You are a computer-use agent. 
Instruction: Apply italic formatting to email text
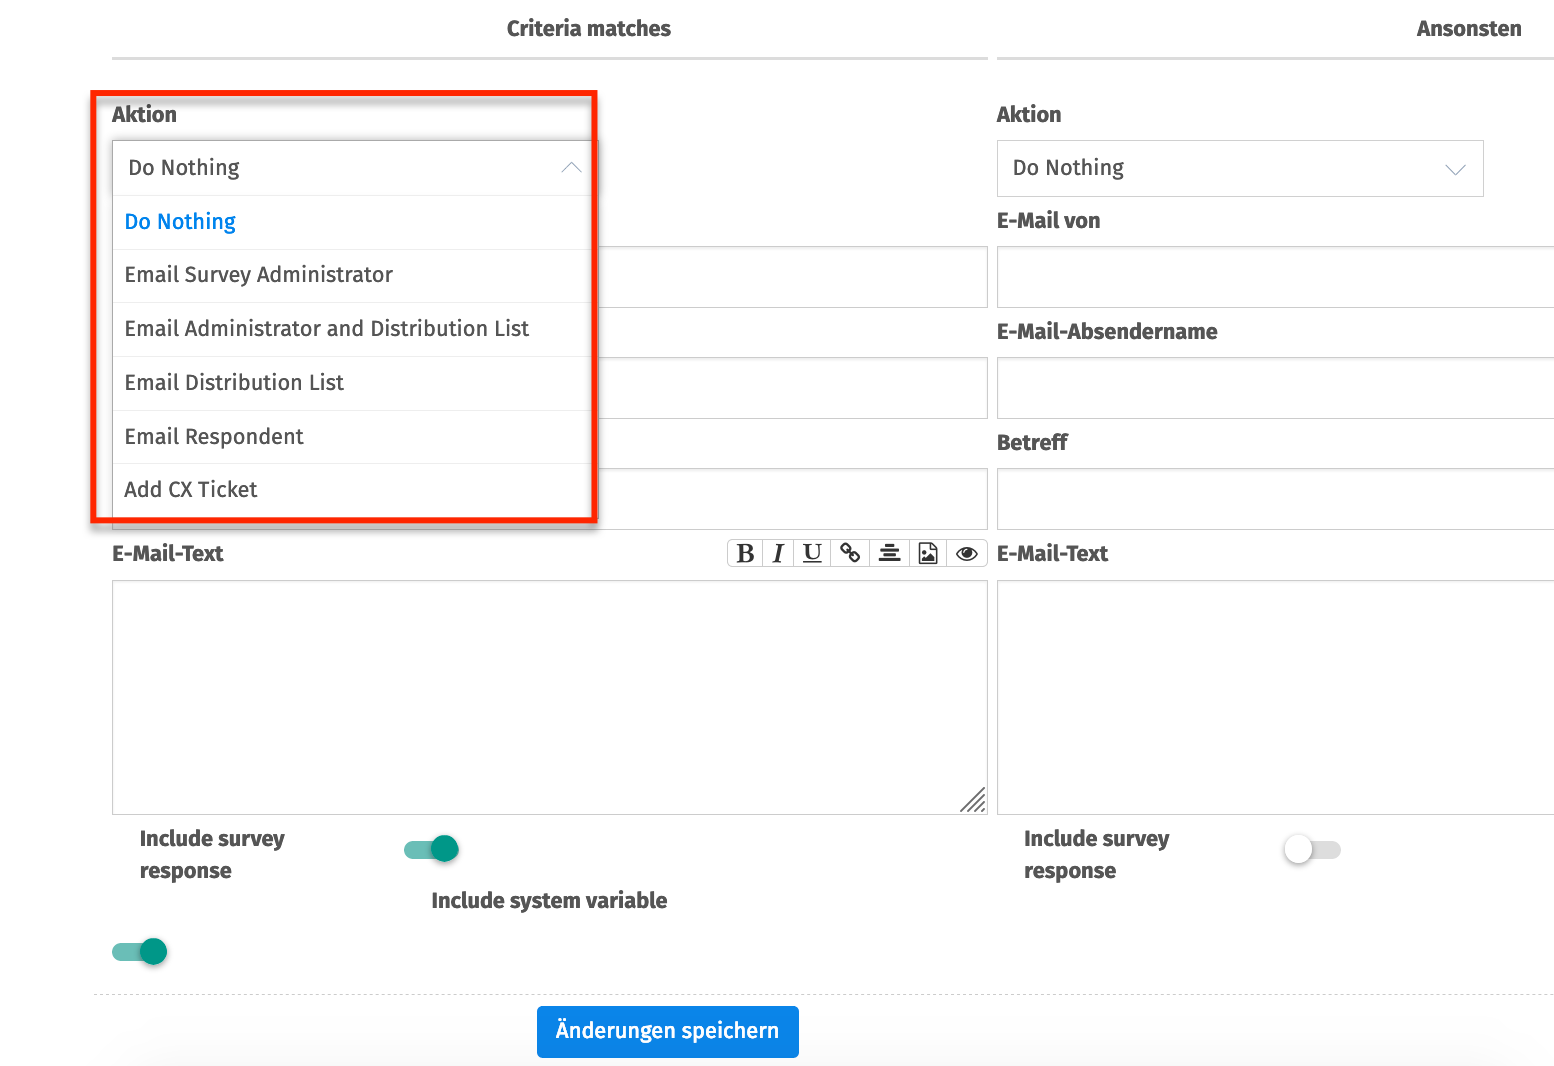click(x=778, y=553)
